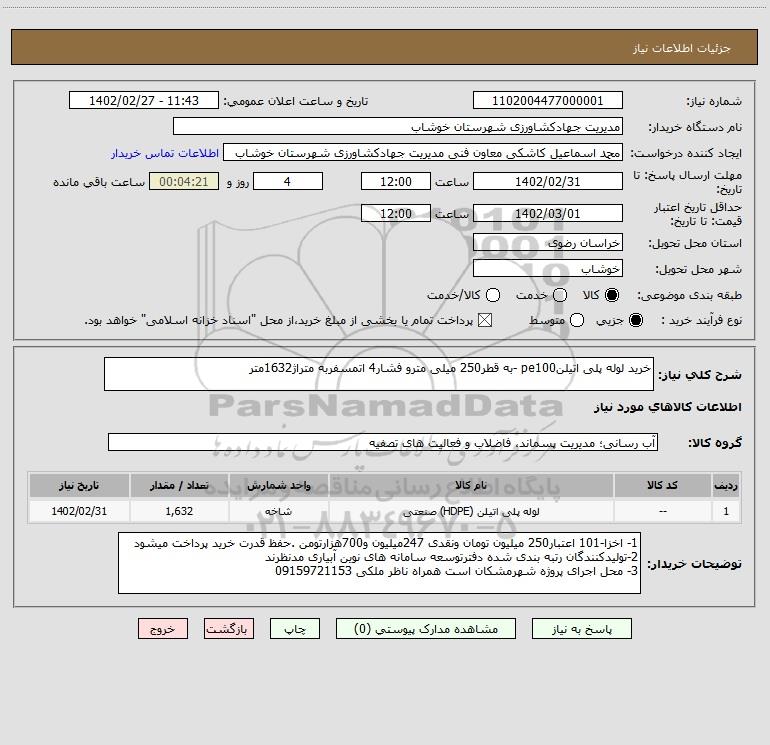Click the remaining days field showing 4
The width and height of the screenshot is (770, 745).
point(288,181)
